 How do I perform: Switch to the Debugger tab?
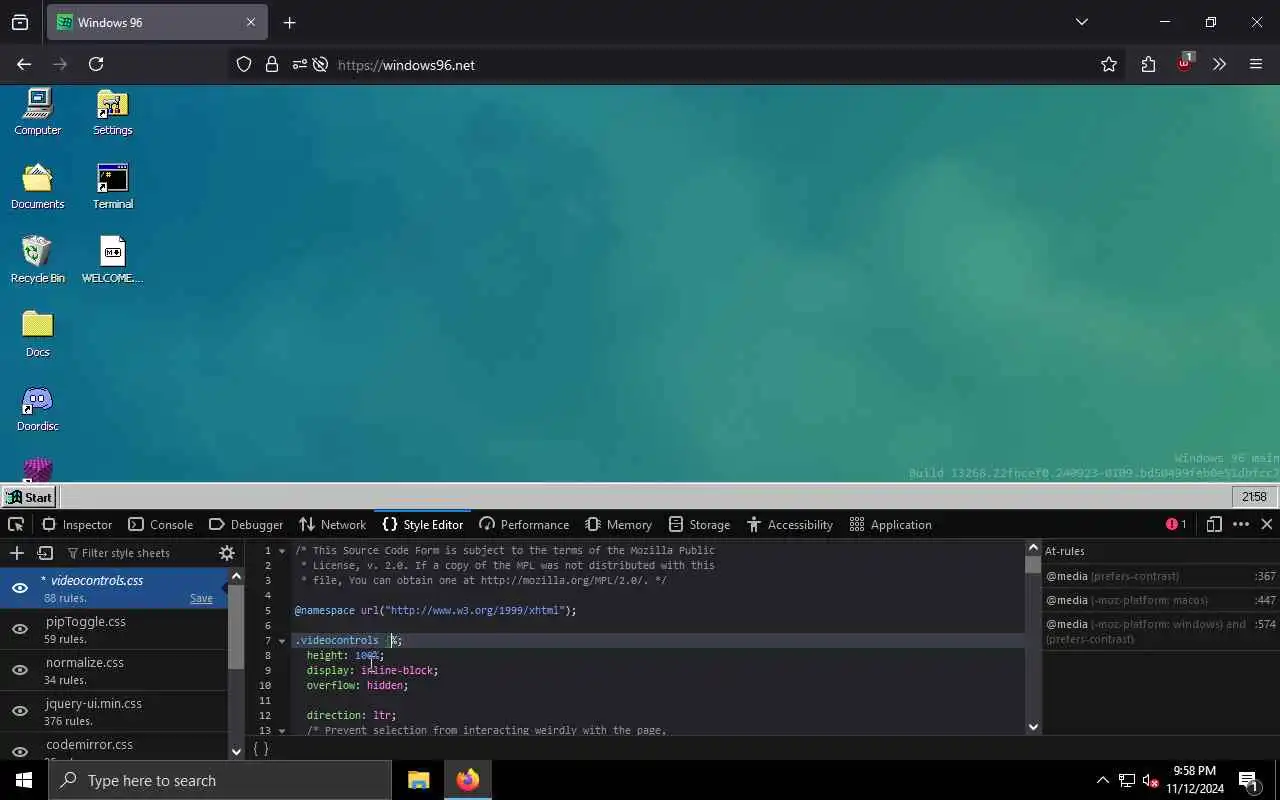(246, 524)
